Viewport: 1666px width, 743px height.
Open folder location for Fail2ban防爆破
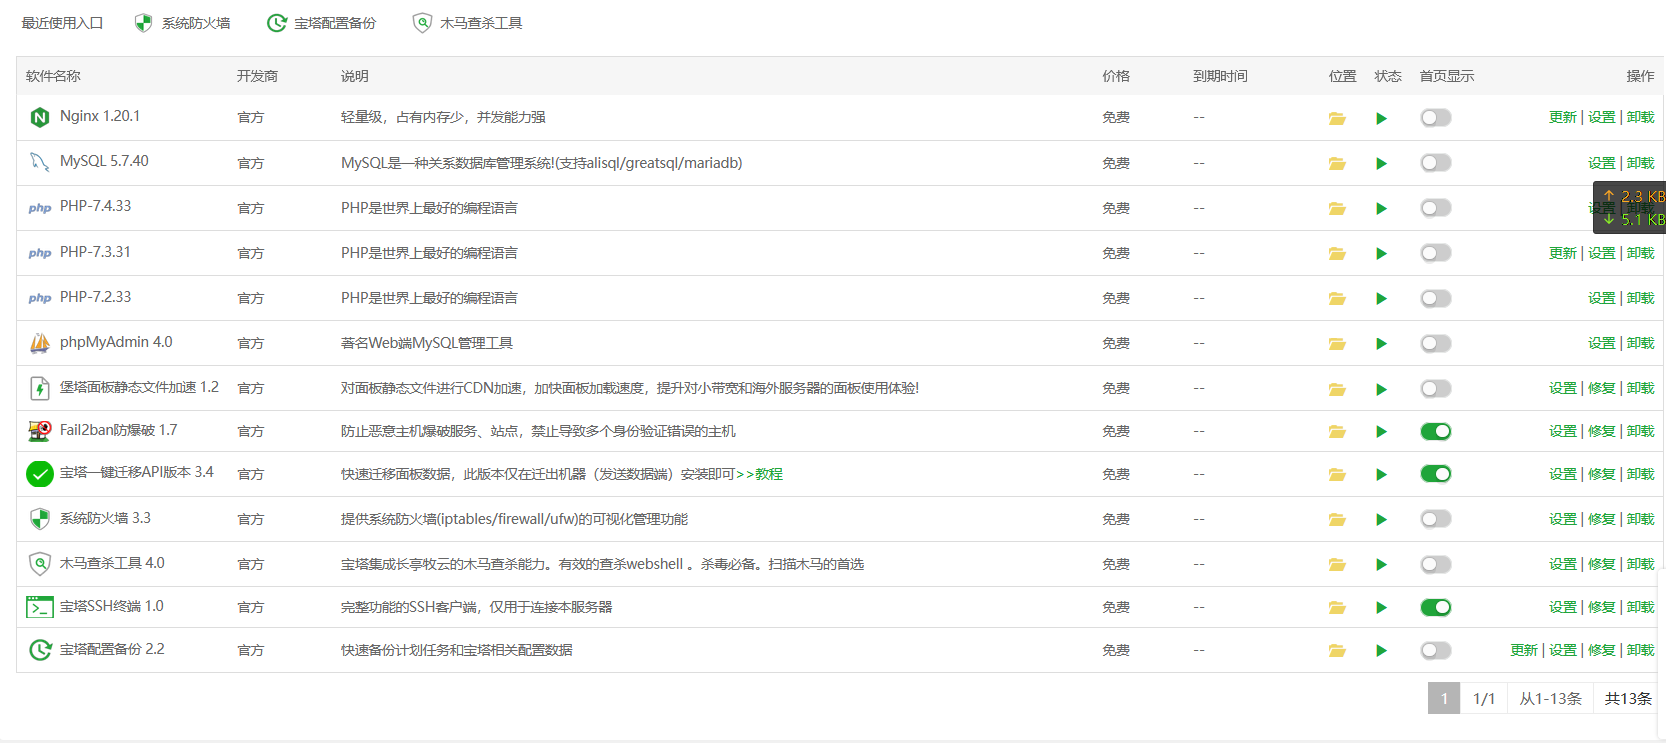pos(1336,431)
